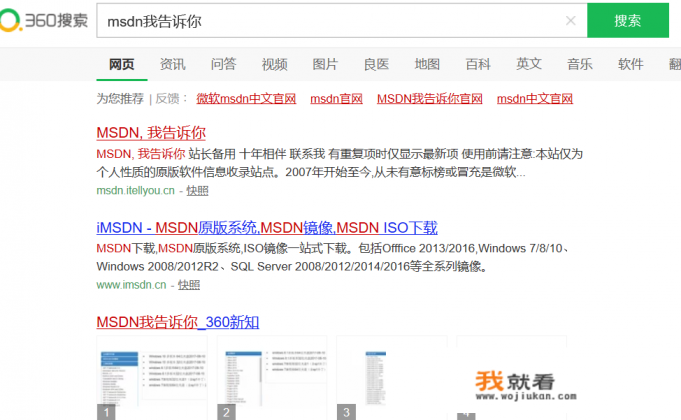Open suggested search msdn官网

[x=337, y=99]
